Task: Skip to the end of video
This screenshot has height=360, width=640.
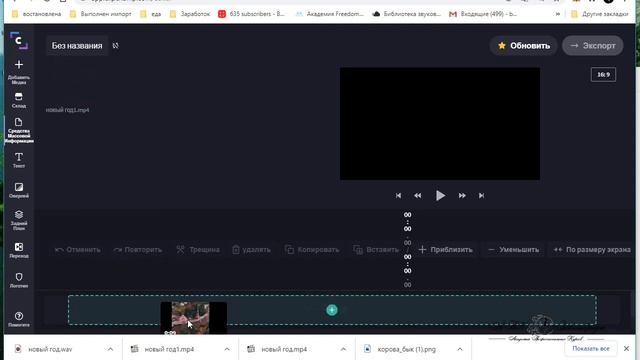Action: pyautogui.click(x=481, y=196)
